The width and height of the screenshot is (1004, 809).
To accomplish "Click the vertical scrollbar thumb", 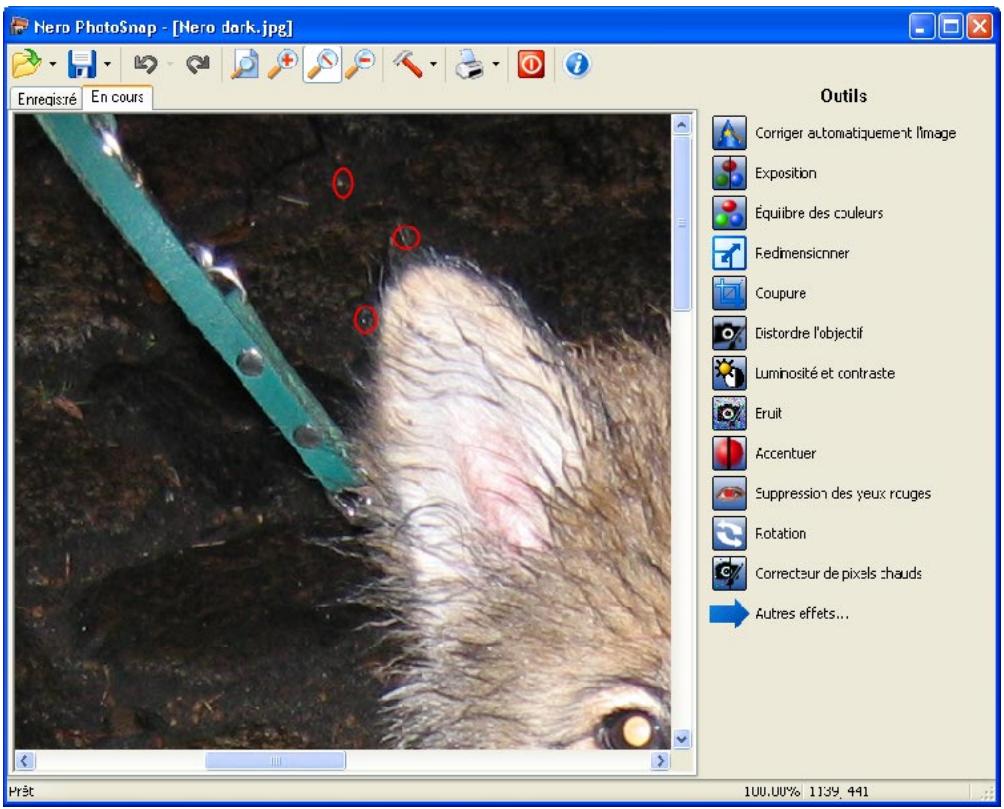I will 682,223.
